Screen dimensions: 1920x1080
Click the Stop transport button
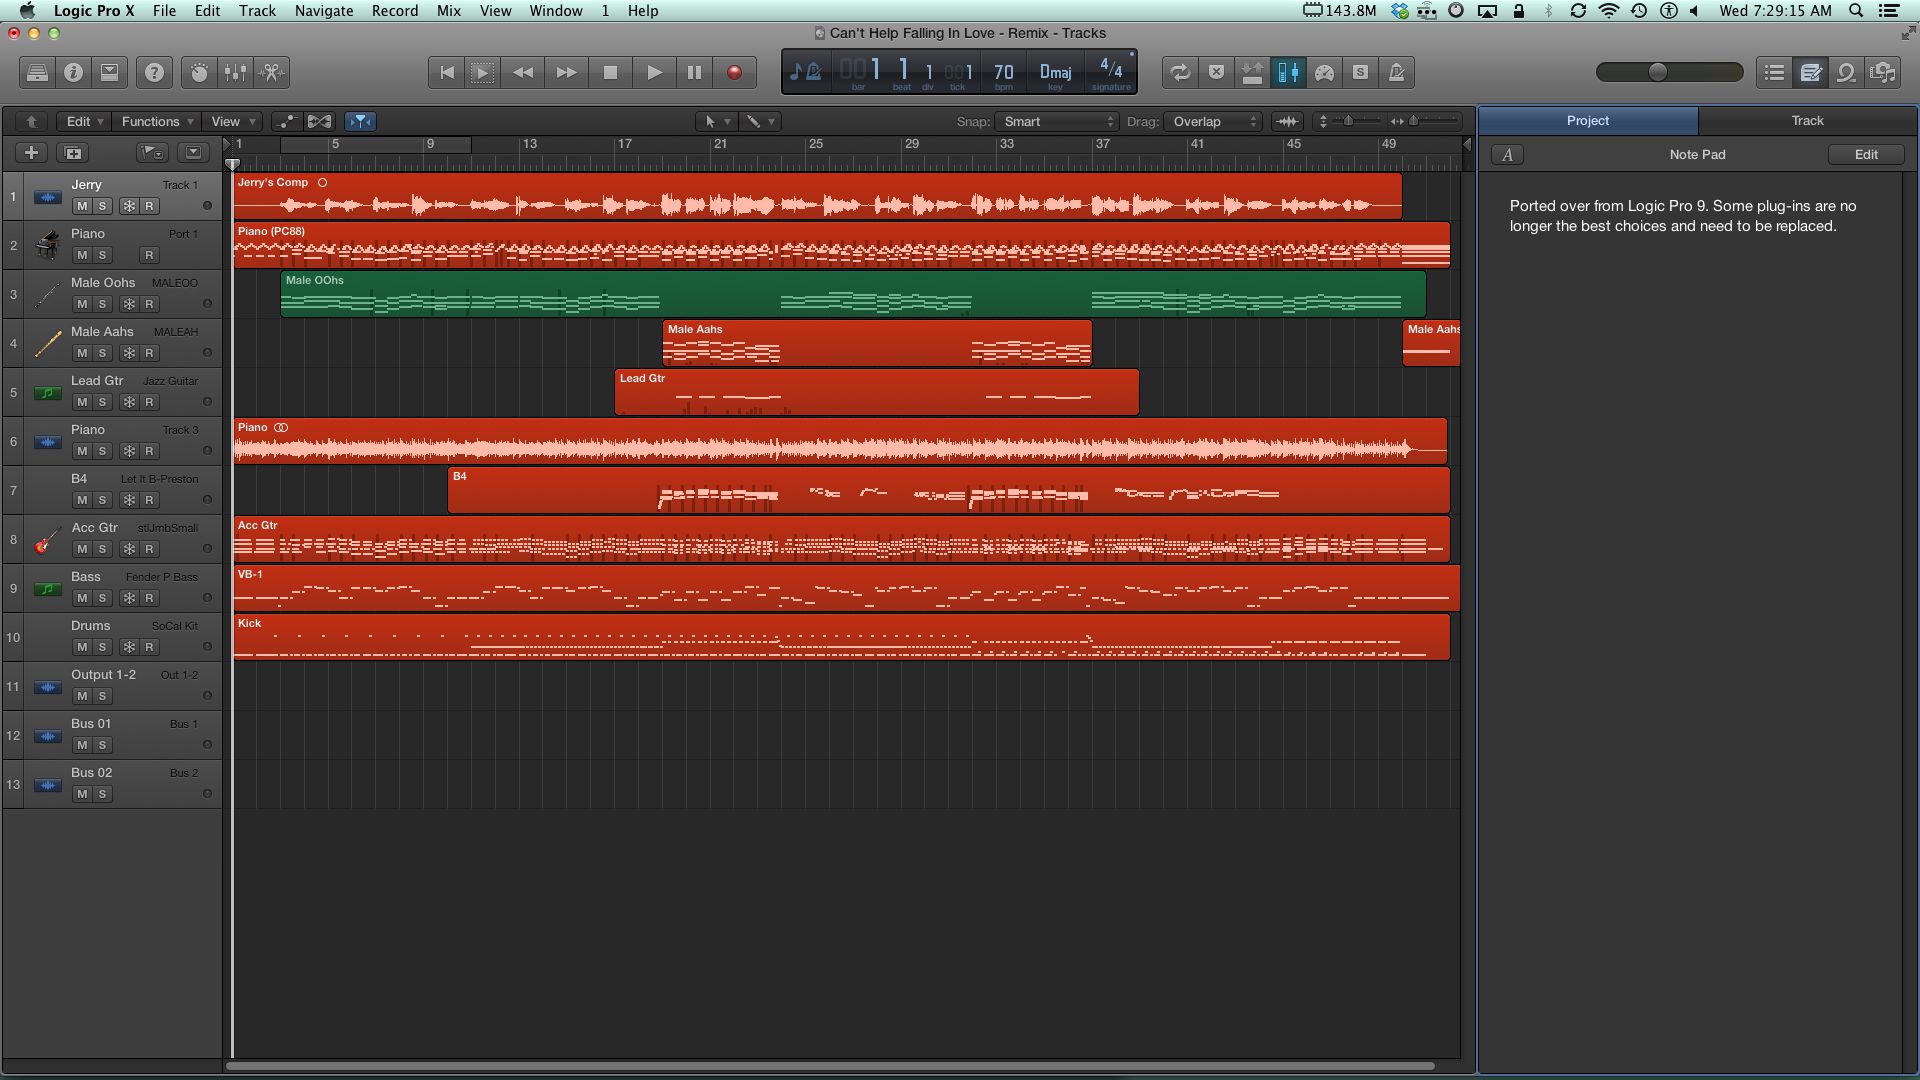tap(610, 72)
